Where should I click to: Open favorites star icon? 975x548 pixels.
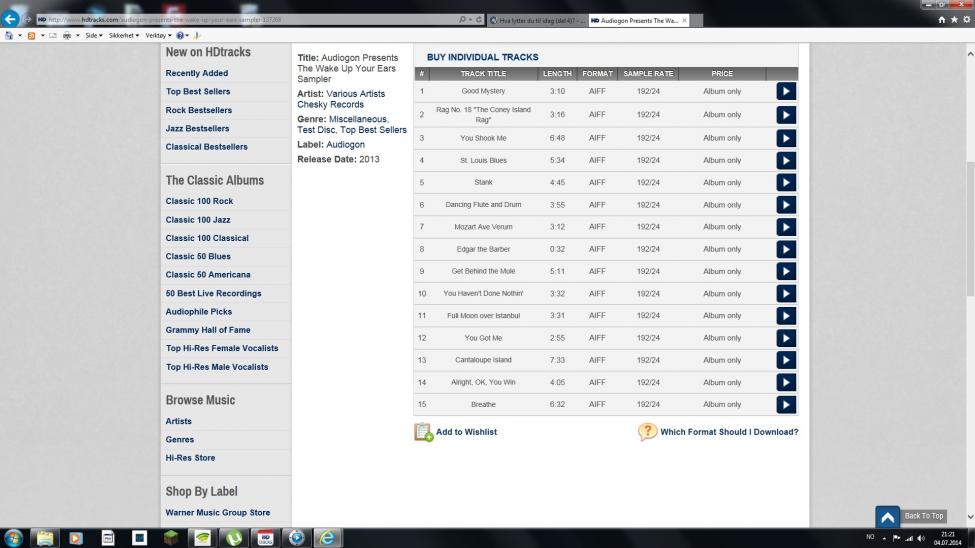(954, 20)
